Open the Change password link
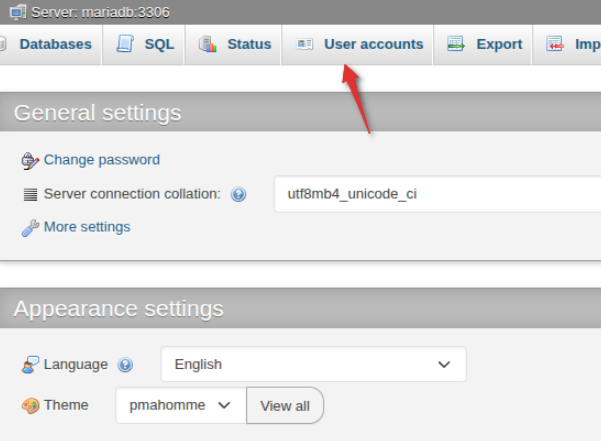 coord(102,160)
